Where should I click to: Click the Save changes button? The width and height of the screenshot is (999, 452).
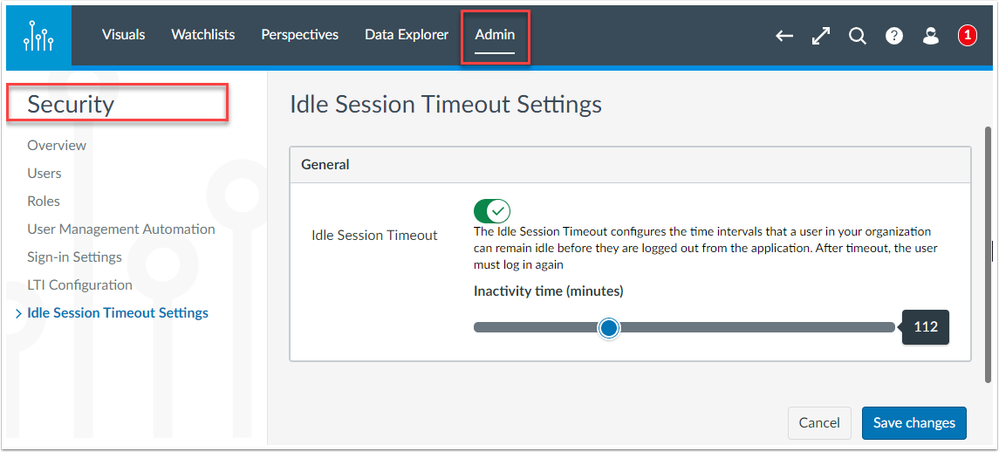[914, 423]
